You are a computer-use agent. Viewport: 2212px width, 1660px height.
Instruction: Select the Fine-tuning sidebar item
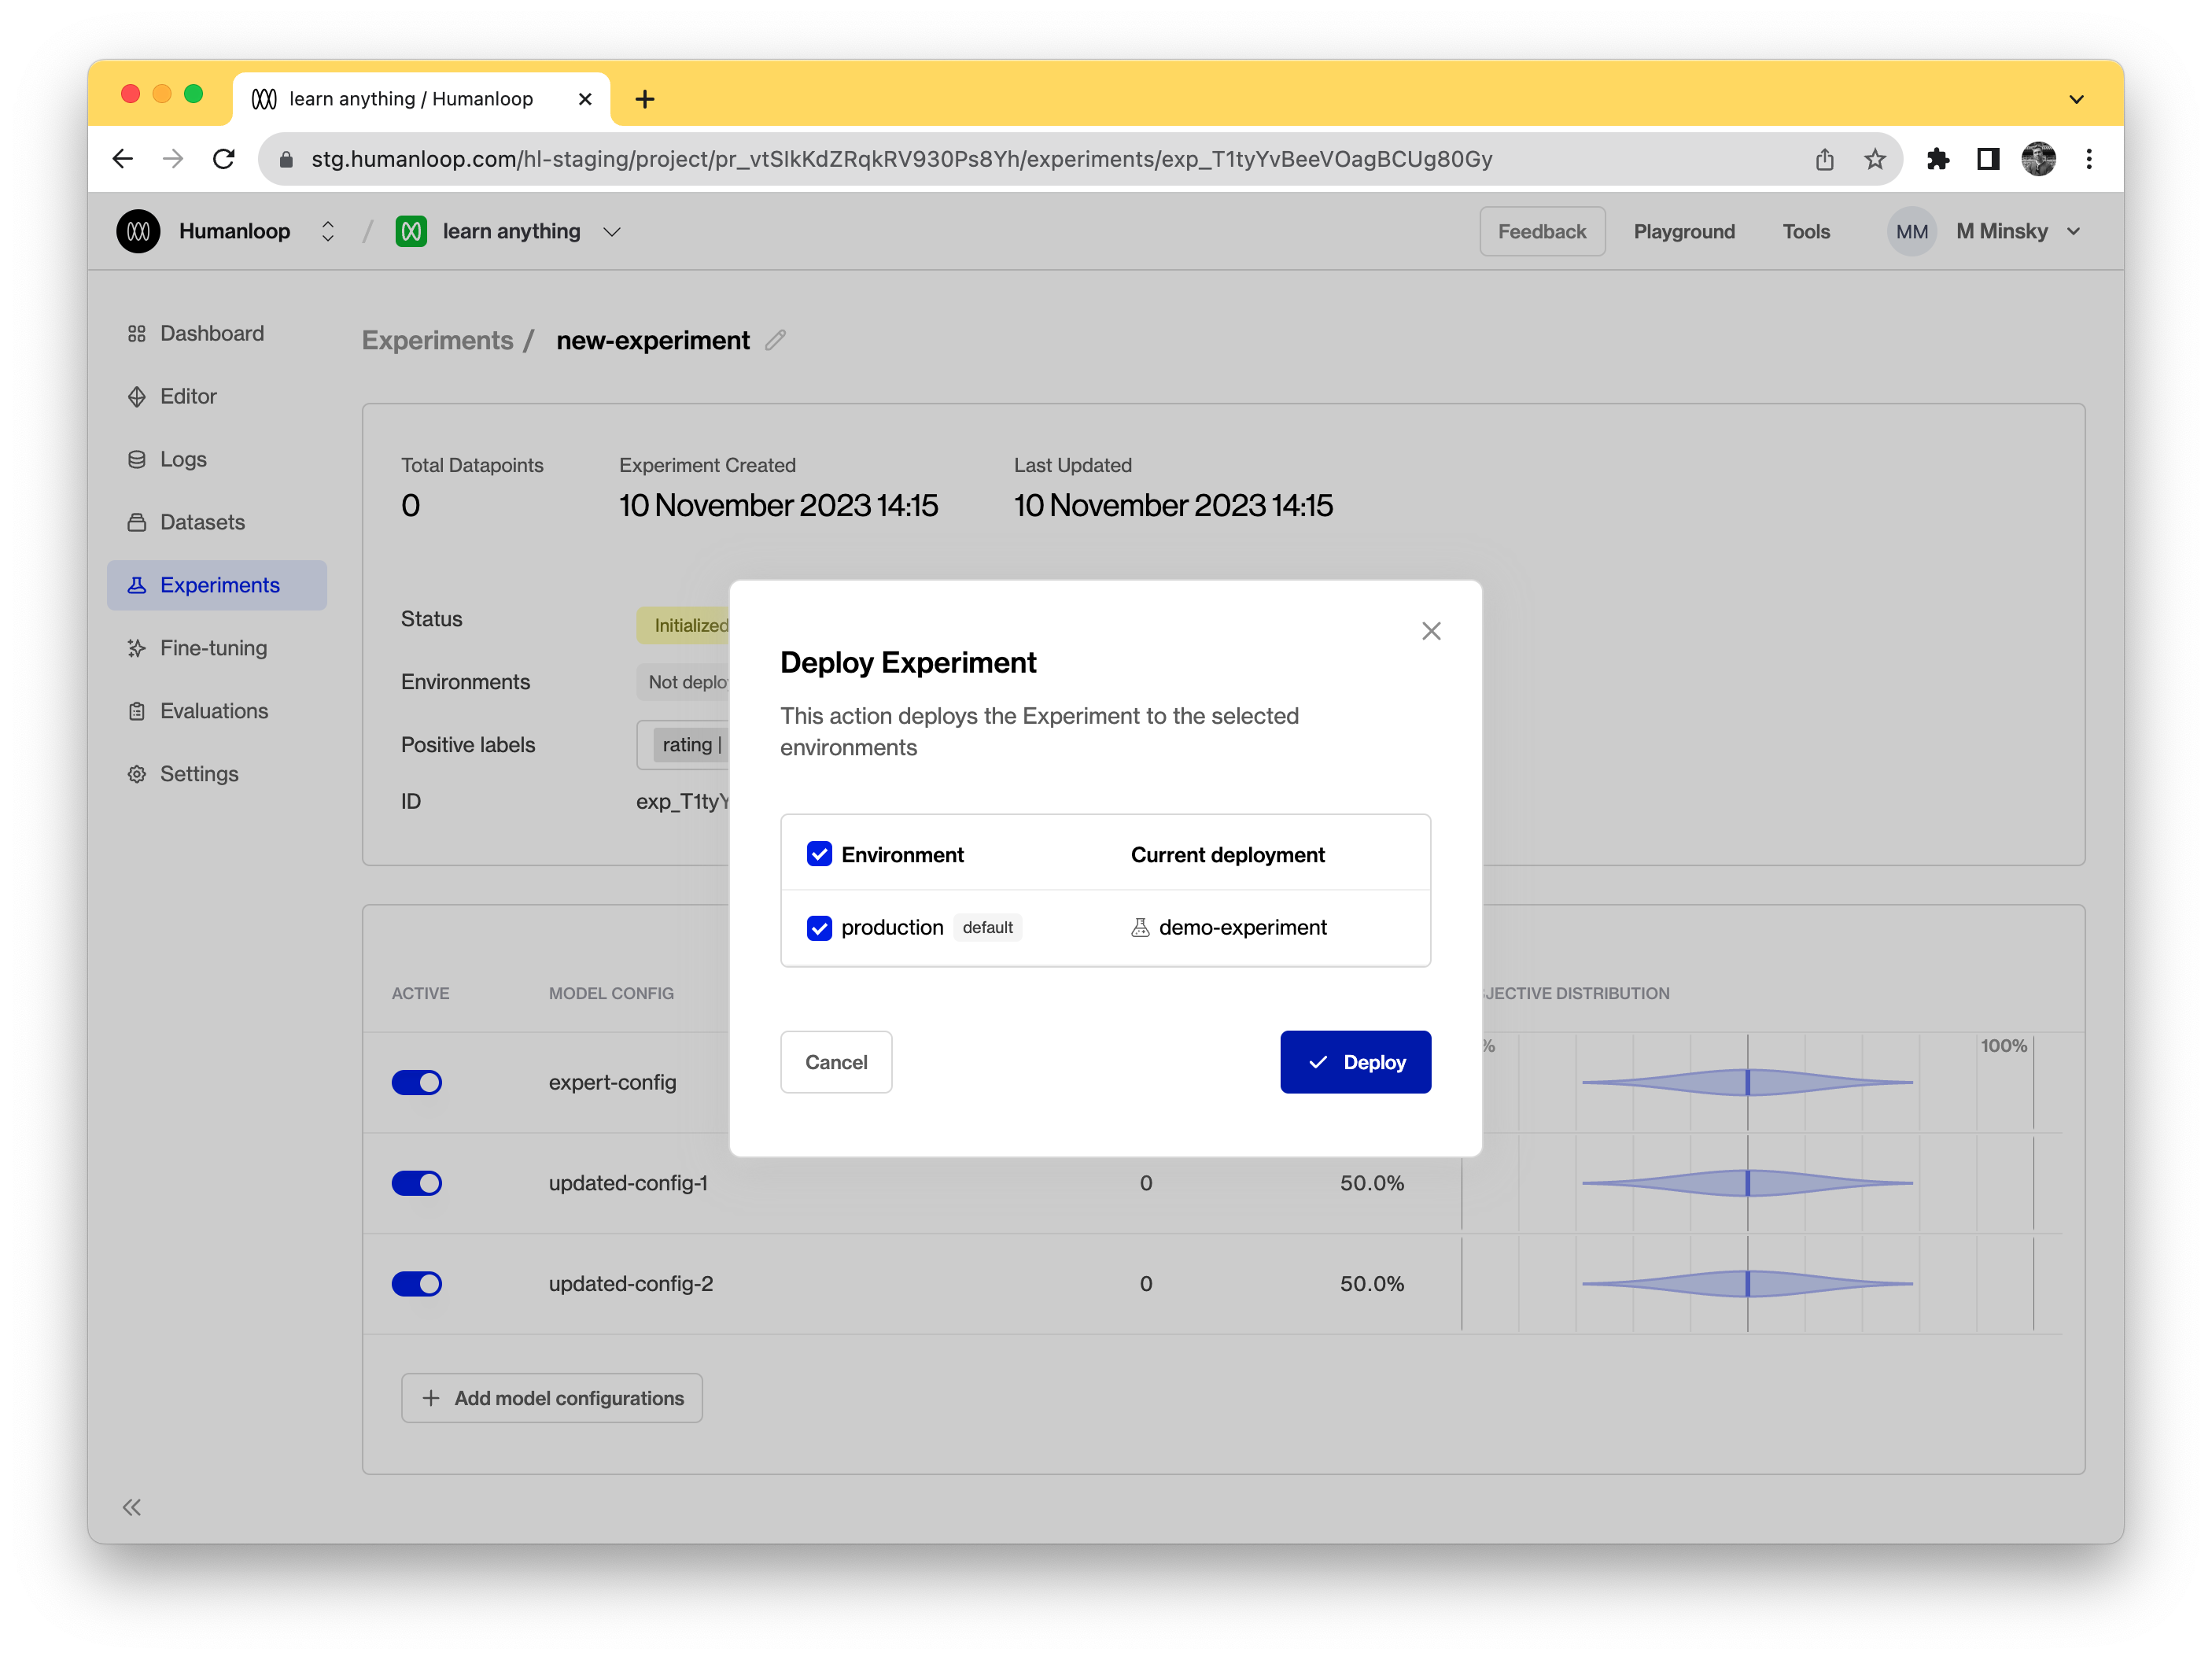[209, 647]
